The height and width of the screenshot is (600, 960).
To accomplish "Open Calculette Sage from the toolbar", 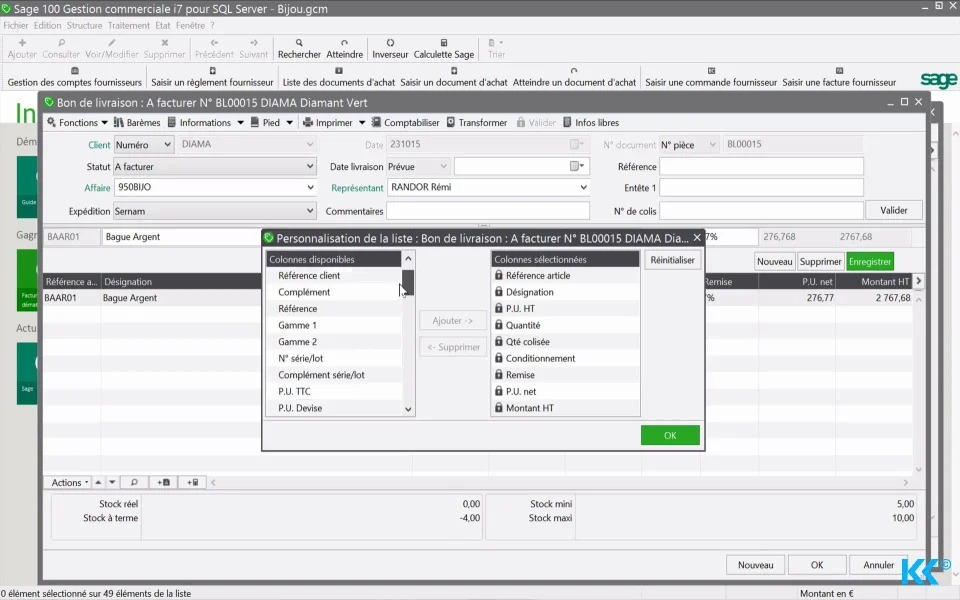I will [443, 48].
